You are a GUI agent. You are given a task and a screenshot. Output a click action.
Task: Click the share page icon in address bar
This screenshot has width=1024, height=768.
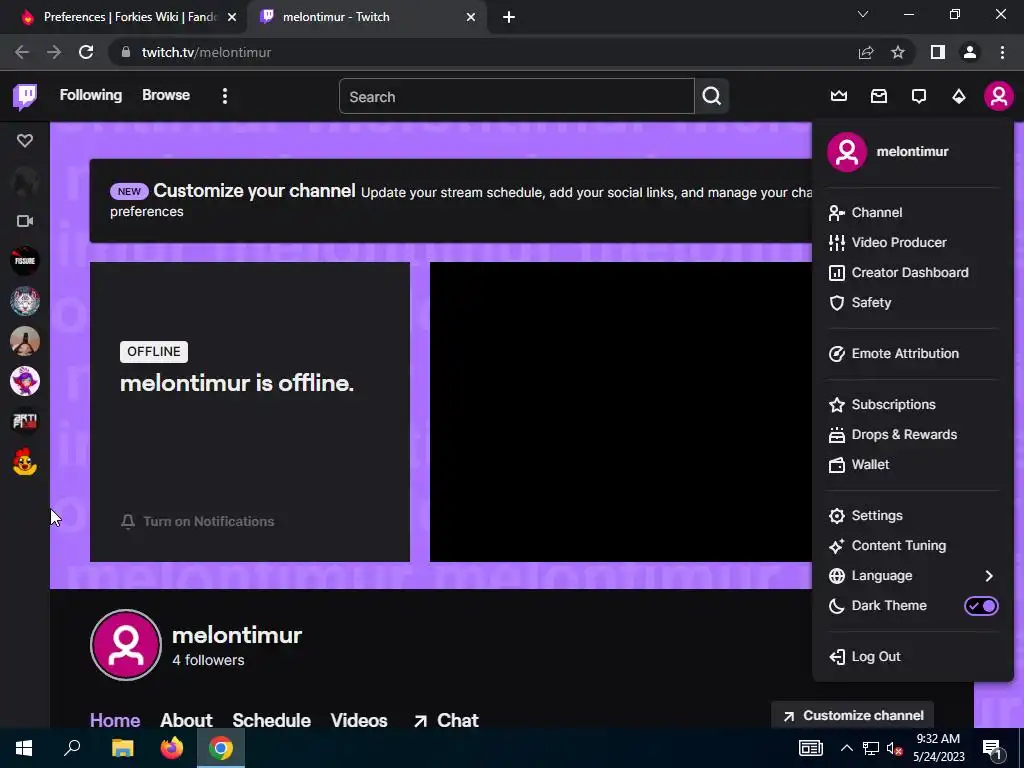click(866, 52)
